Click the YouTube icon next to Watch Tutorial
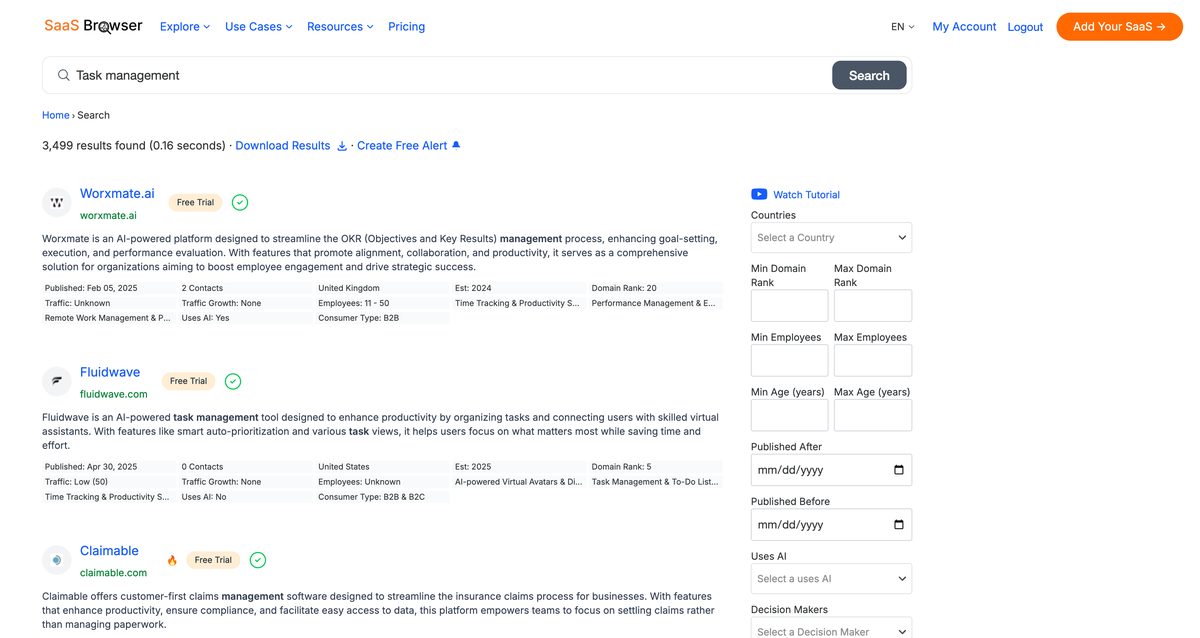 (759, 195)
